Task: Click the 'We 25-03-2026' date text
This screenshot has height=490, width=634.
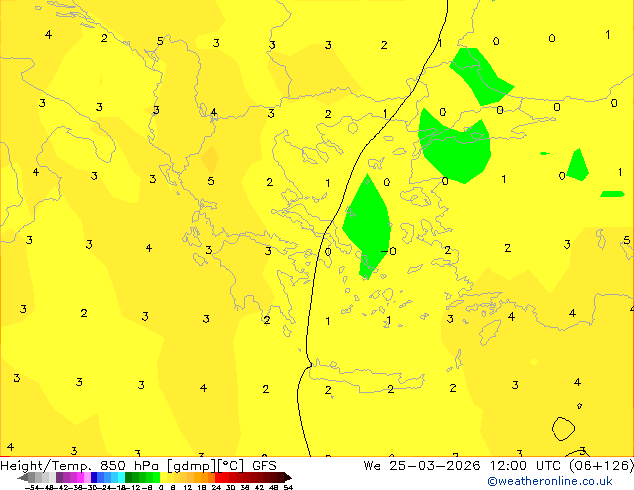Action: pos(422,465)
